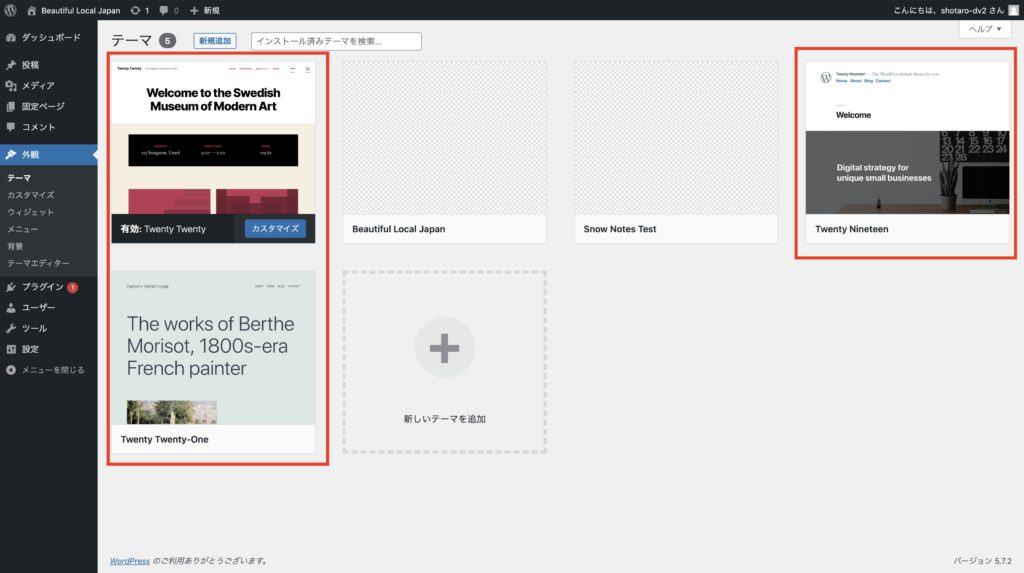Open the コメント menu label
Image resolution: width=1024 pixels, height=573 pixels.
pyautogui.click(x=39, y=127)
